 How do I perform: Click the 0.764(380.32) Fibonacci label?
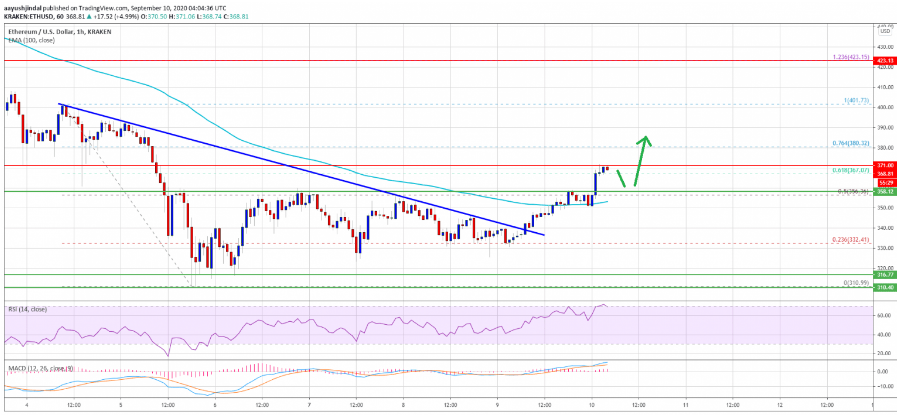[x=853, y=143]
